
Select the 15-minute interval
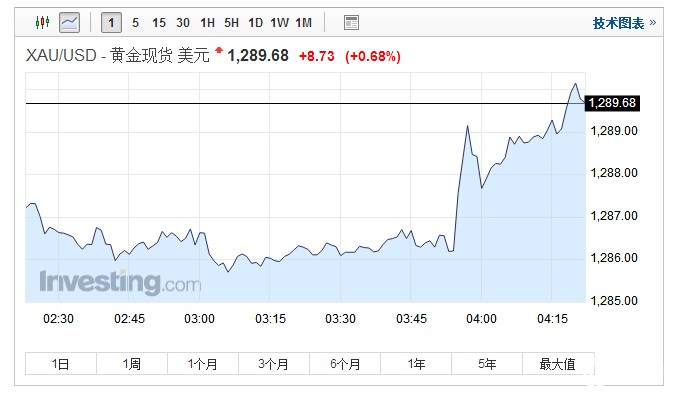click(x=159, y=22)
